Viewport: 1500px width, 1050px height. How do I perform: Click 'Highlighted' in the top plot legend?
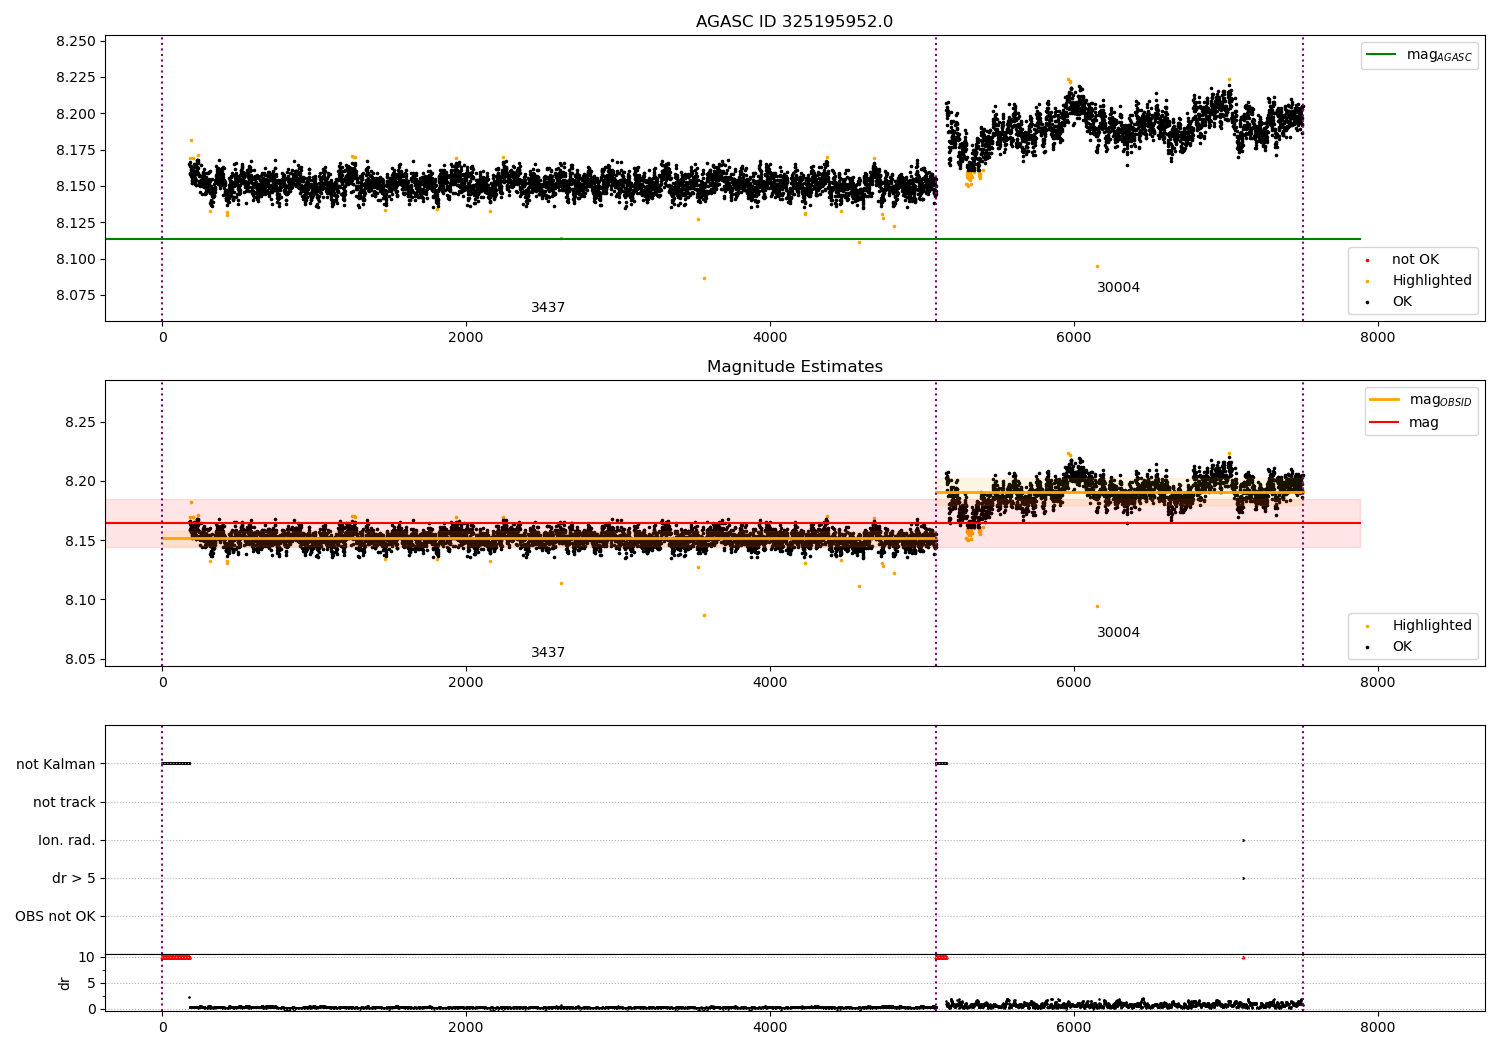tap(1431, 281)
